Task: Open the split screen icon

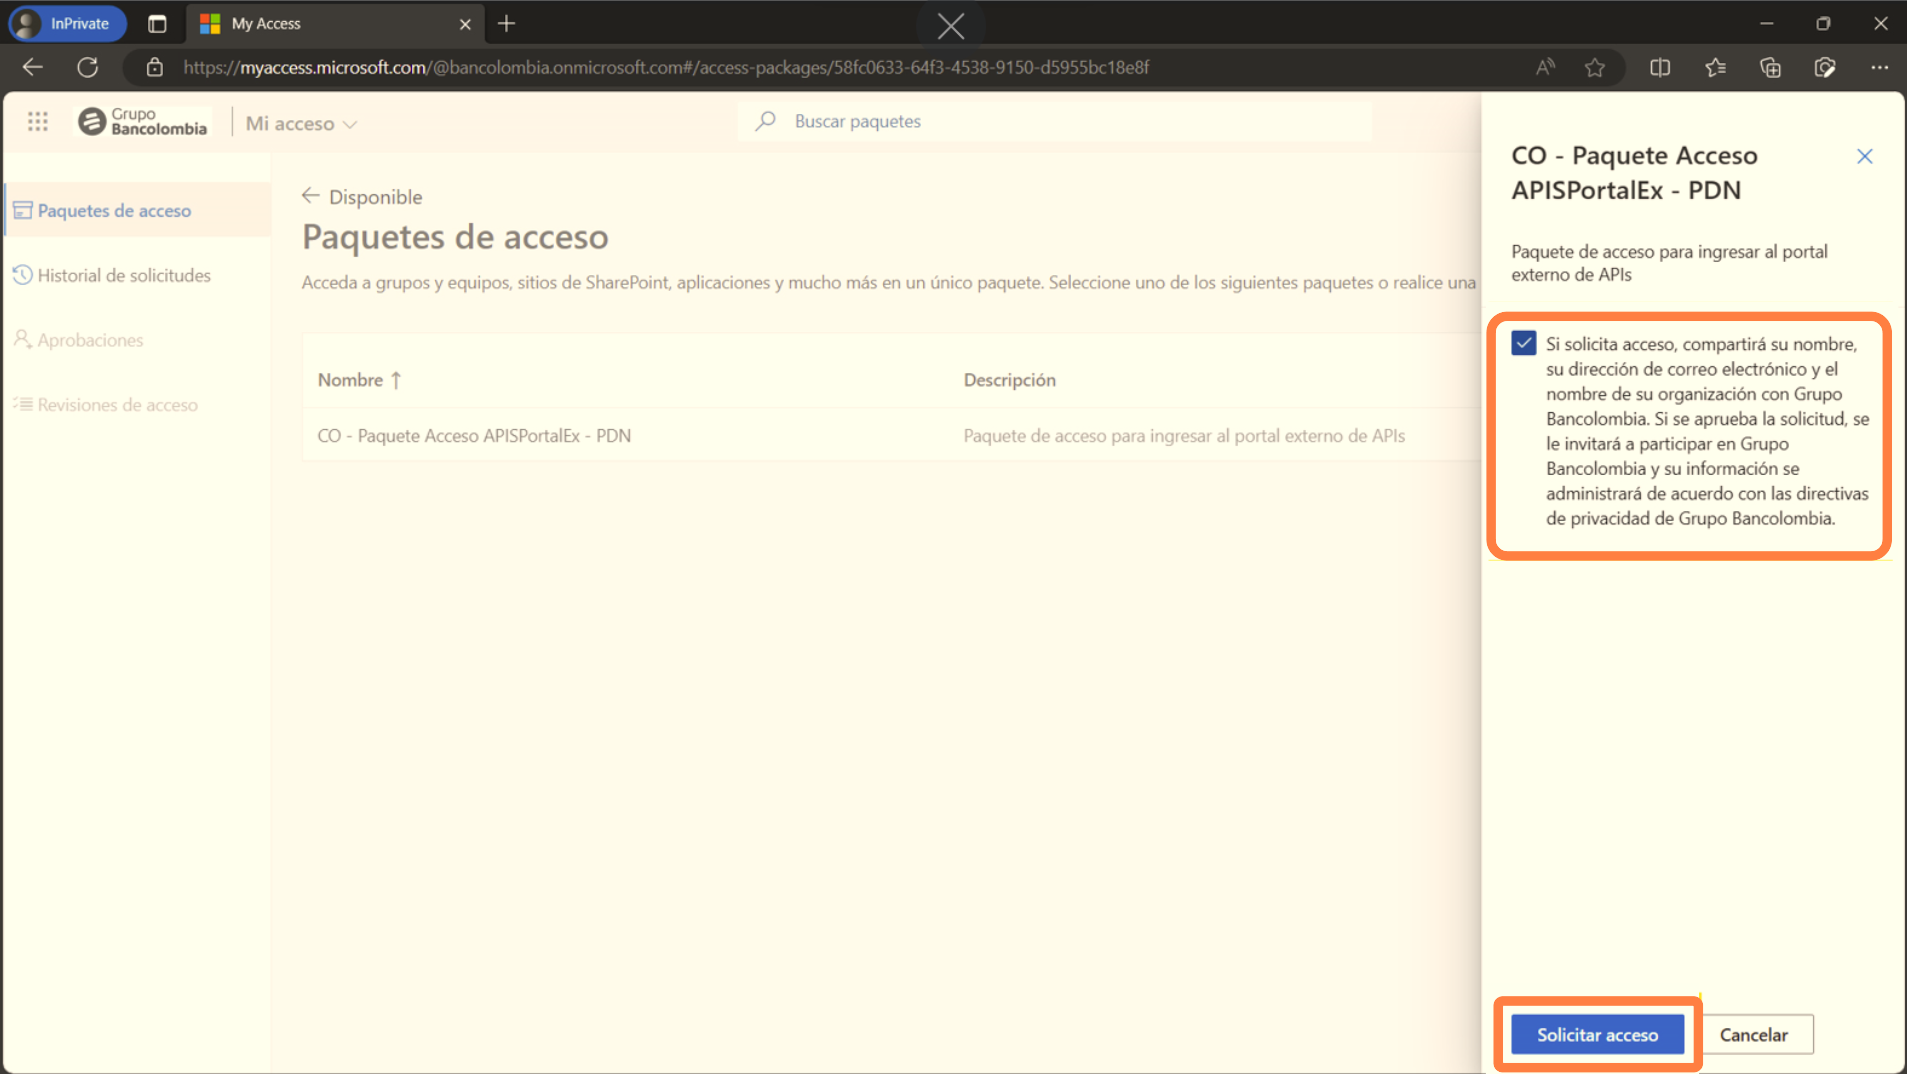Action: click(1660, 67)
